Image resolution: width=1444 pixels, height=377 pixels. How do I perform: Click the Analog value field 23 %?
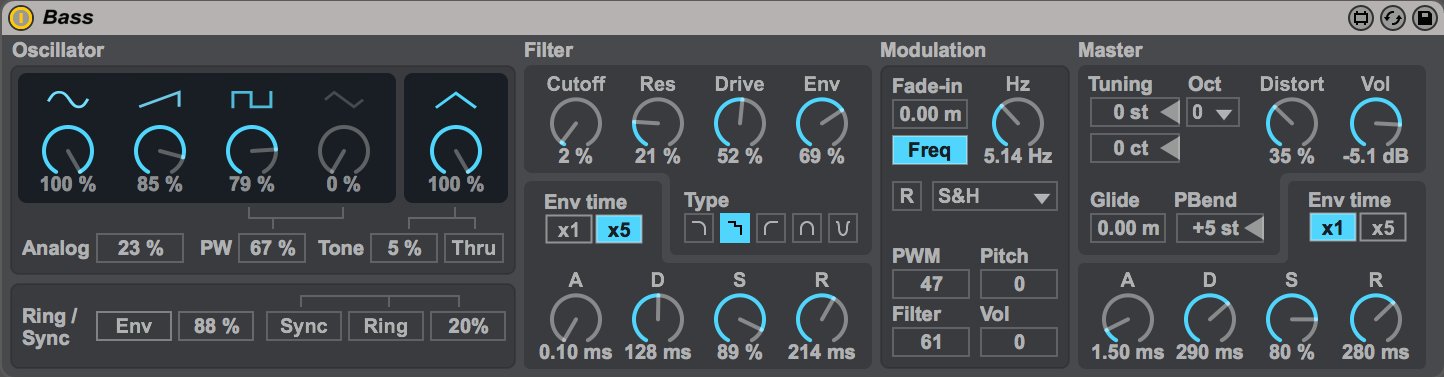pyautogui.click(x=140, y=249)
